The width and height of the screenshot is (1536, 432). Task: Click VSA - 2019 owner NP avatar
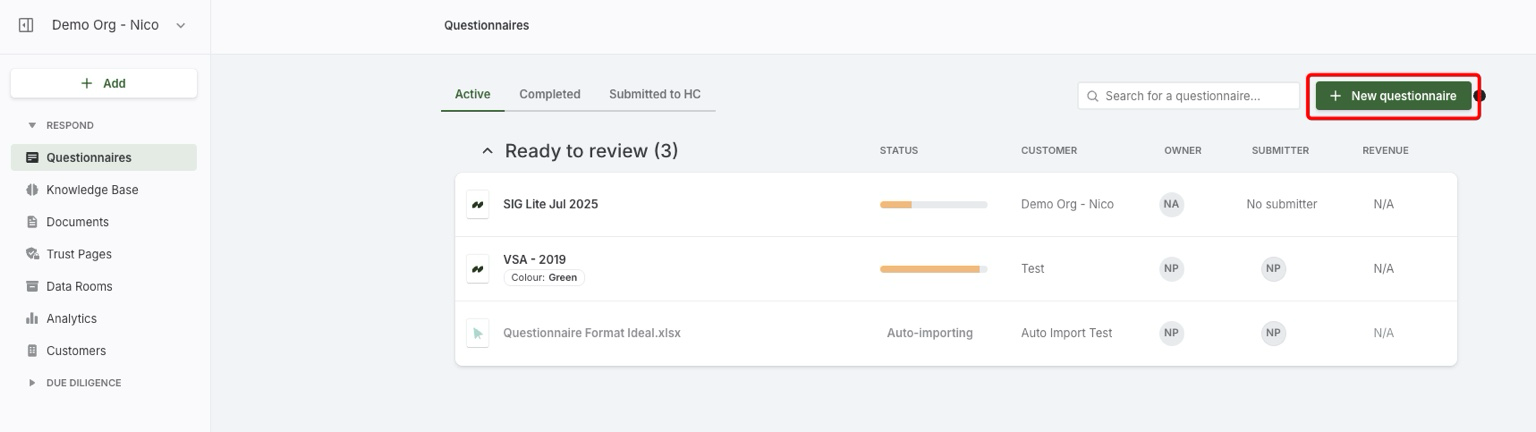click(1171, 269)
